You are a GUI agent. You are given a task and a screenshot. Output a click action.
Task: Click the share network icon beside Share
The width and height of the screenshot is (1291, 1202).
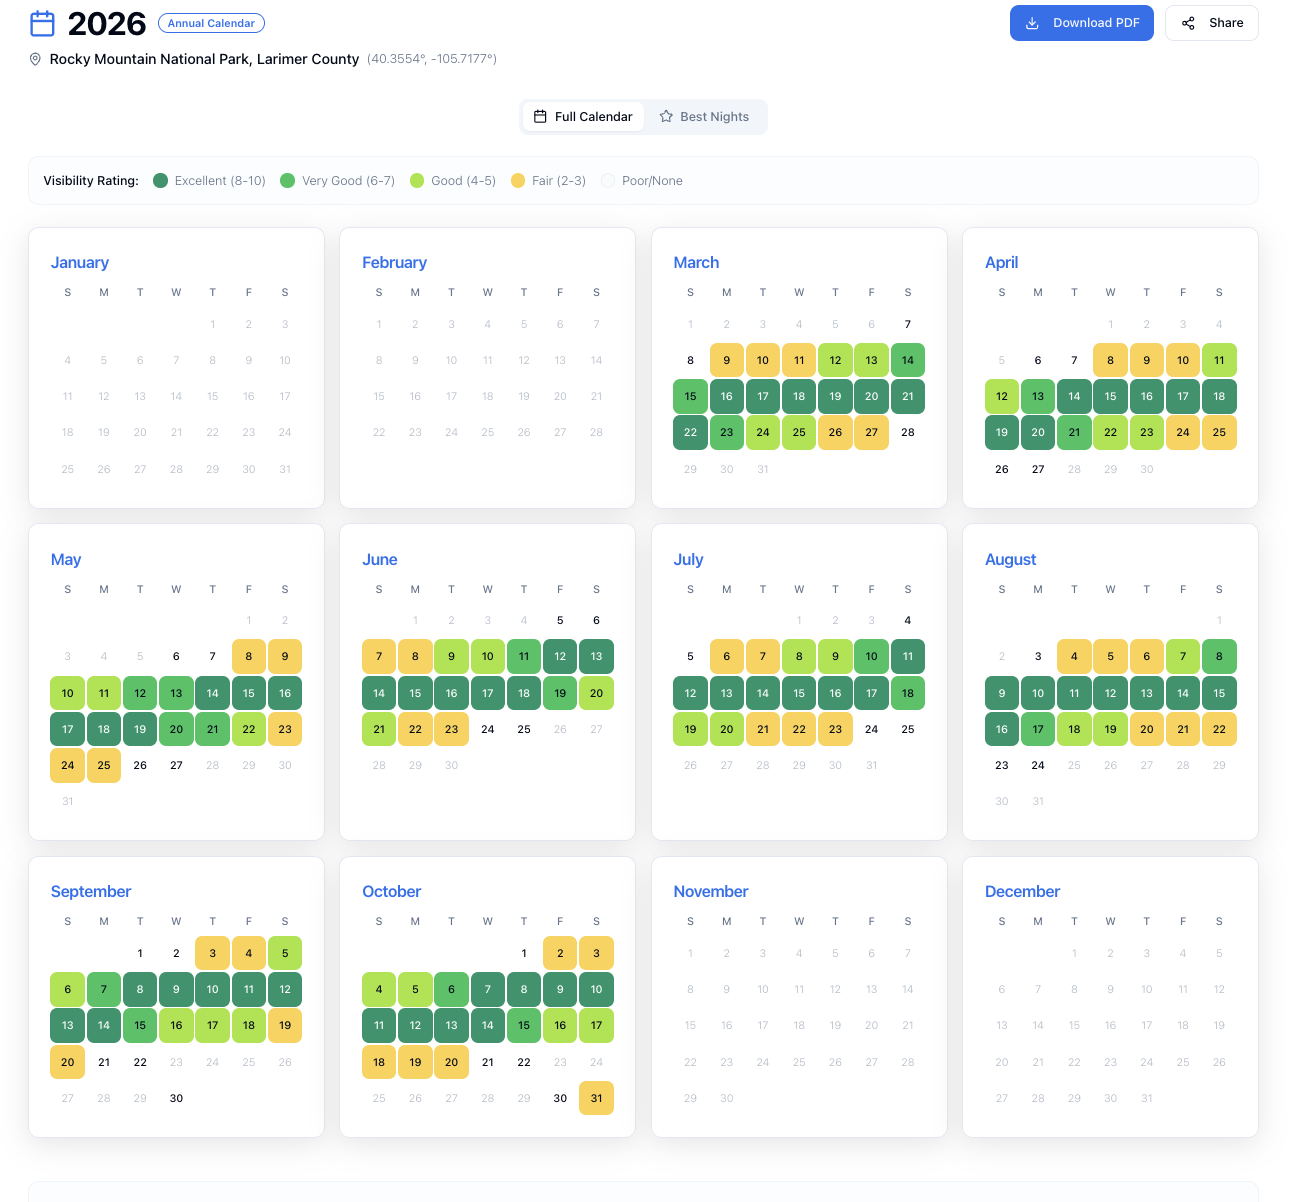(1186, 22)
